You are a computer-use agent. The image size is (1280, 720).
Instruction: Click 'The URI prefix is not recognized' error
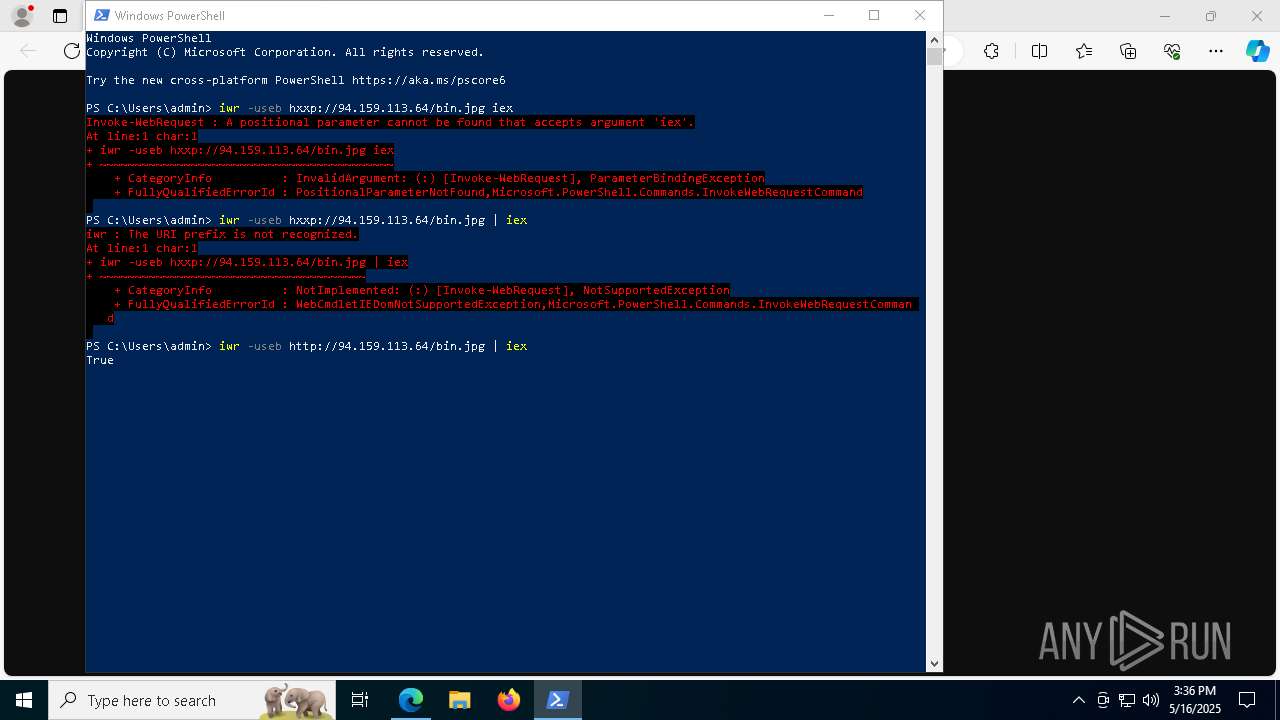243,234
